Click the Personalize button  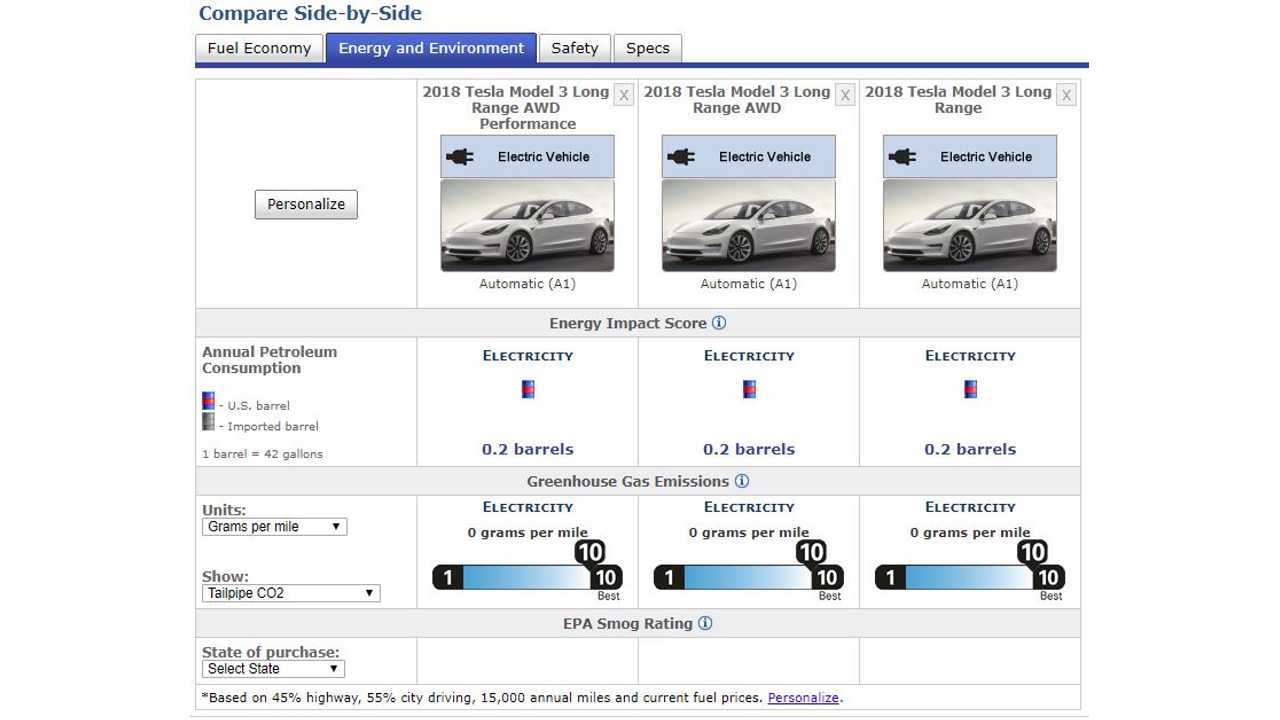[x=306, y=204]
